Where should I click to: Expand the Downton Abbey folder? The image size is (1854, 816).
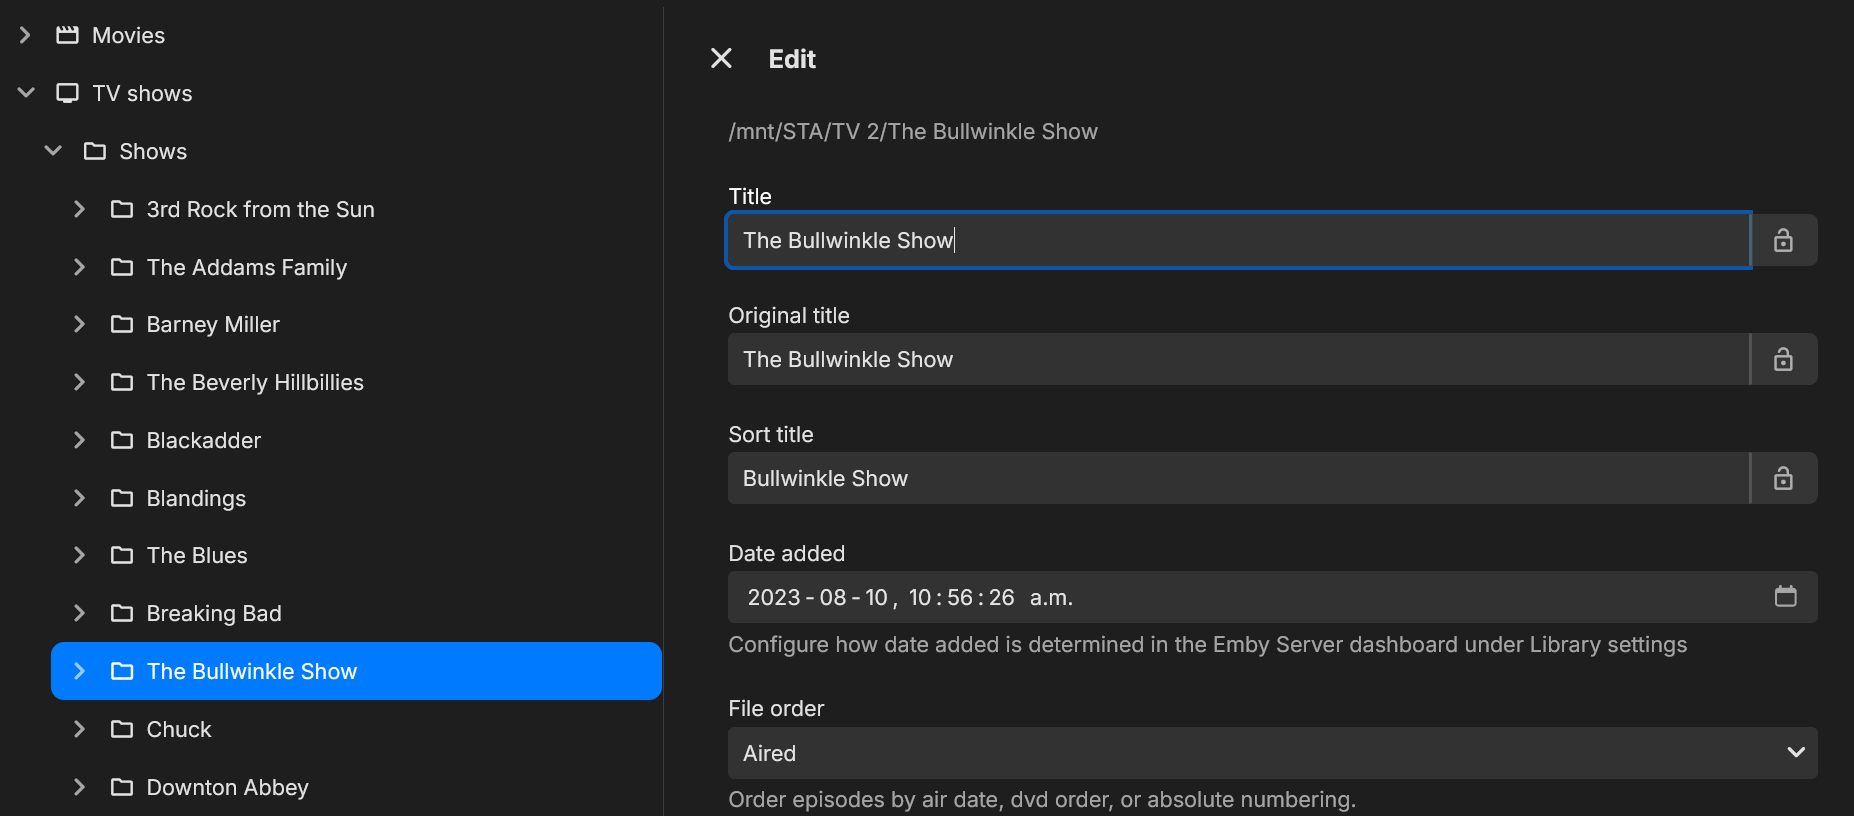tap(80, 787)
